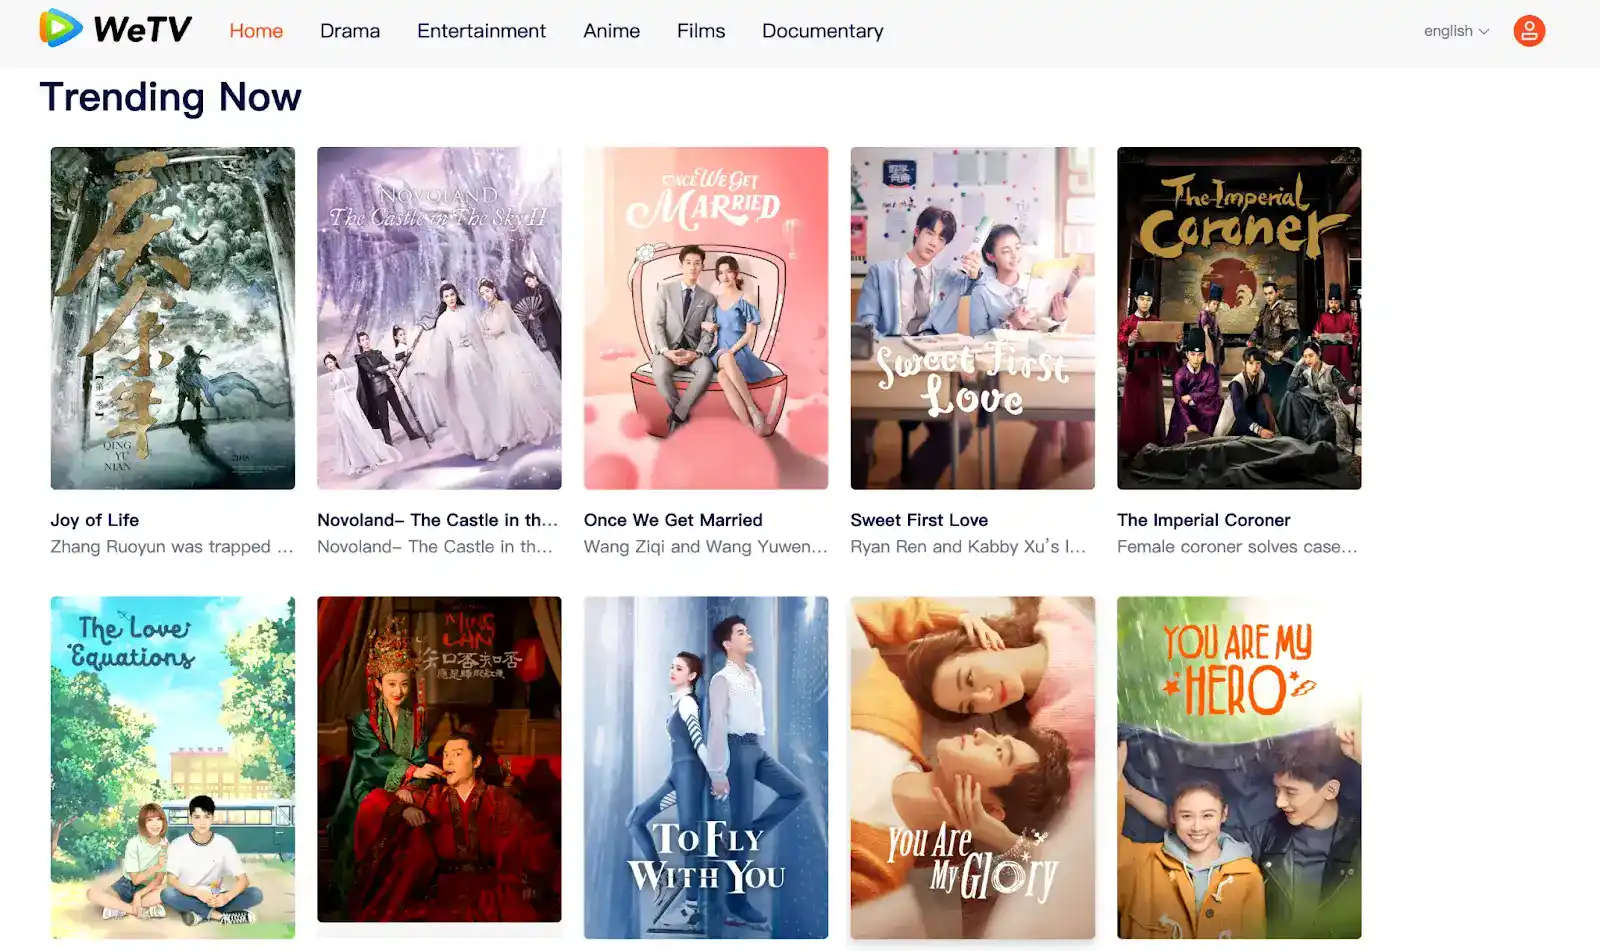Select the Anime tab
This screenshot has height=951, width=1600.
[x=611, y=31]
